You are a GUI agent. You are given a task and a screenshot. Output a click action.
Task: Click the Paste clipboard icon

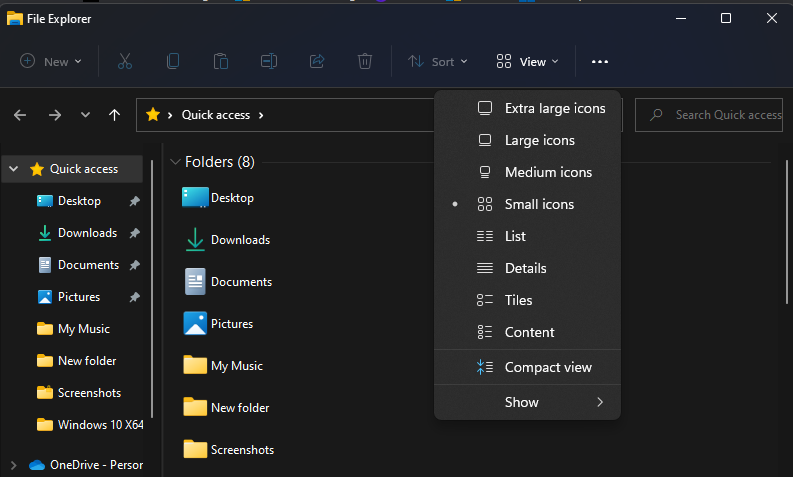(221, 61)
